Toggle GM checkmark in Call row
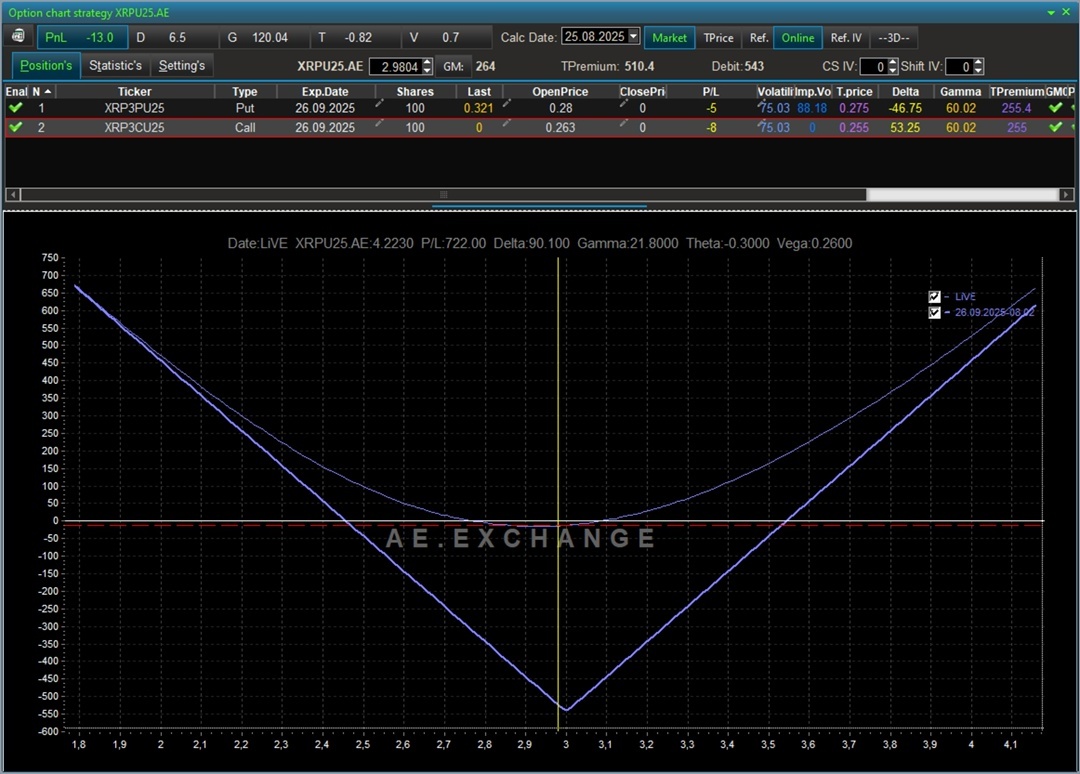The image size is (1080, 774). coord(1055,127)
